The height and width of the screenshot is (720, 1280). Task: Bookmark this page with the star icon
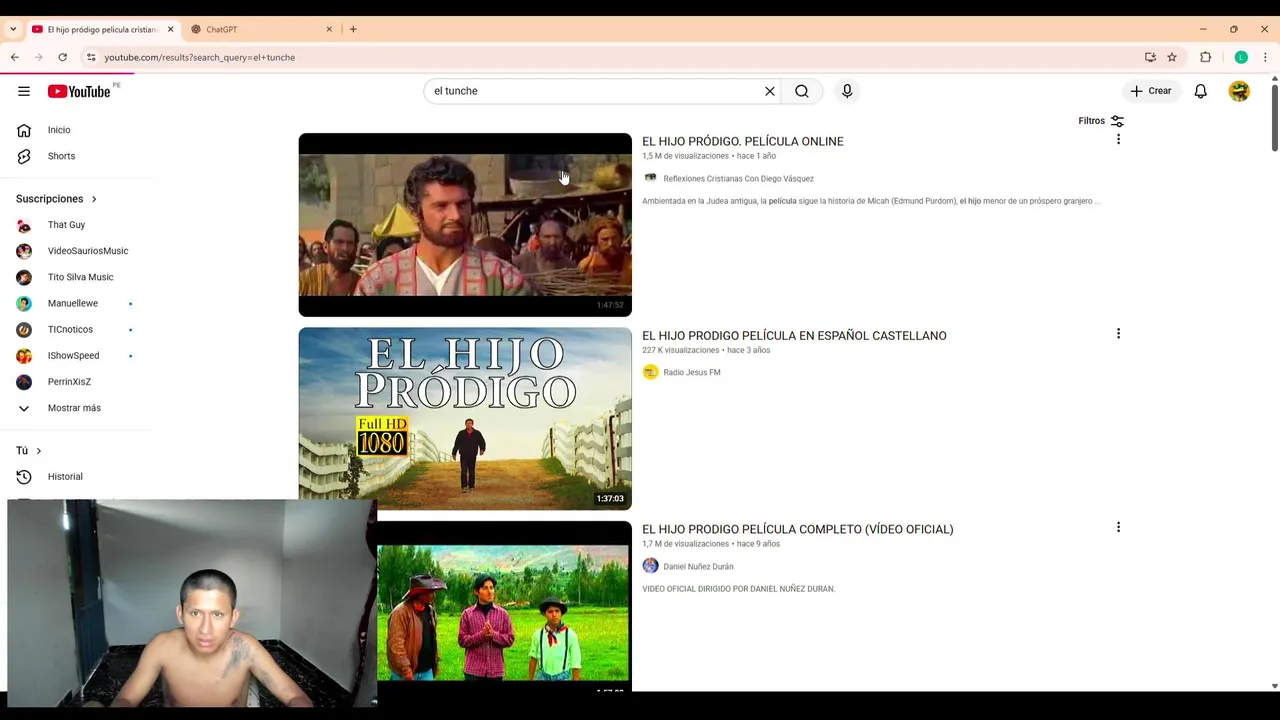click(x=1172, y=57)
